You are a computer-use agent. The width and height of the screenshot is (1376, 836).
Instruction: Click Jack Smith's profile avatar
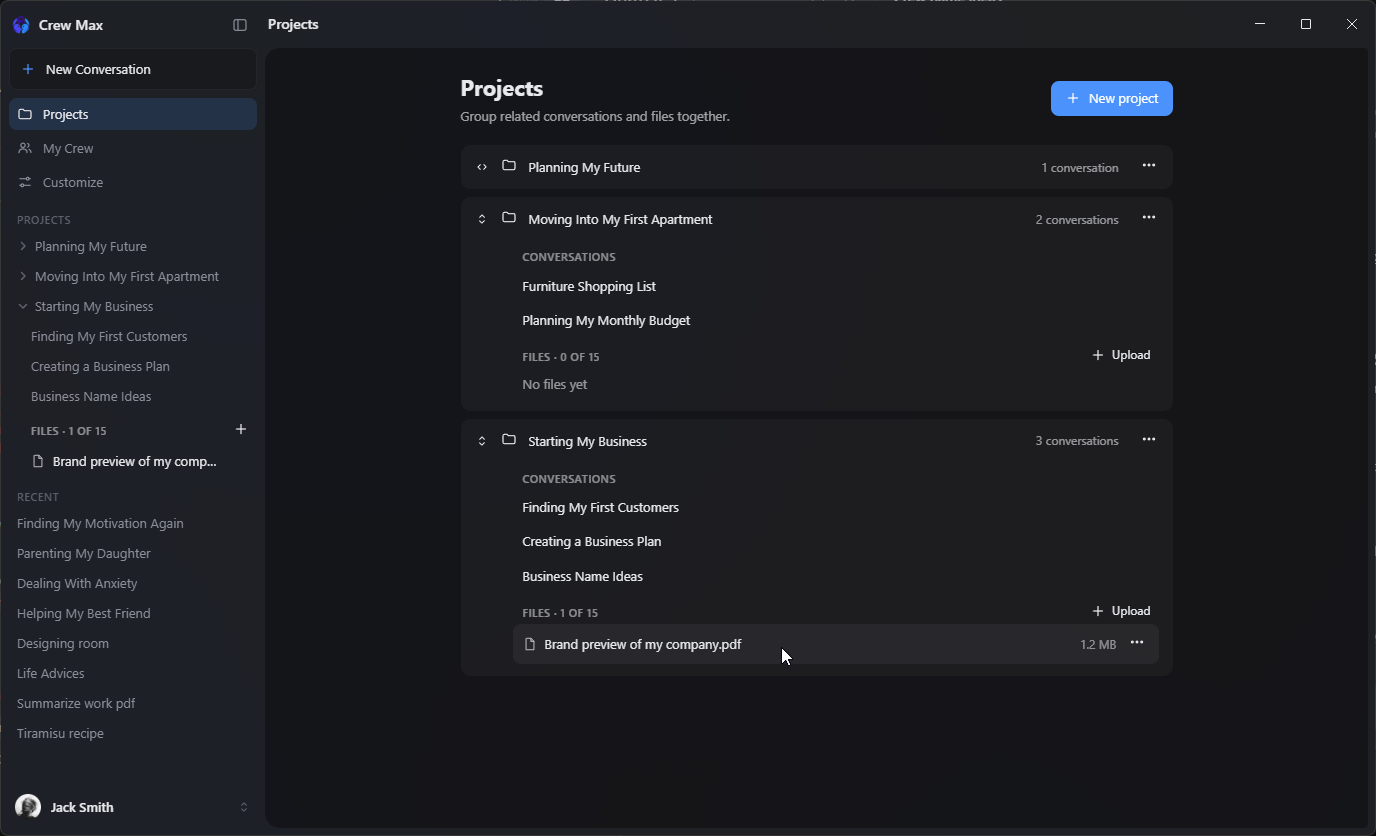pyautogui.click(x=28, y=807)
